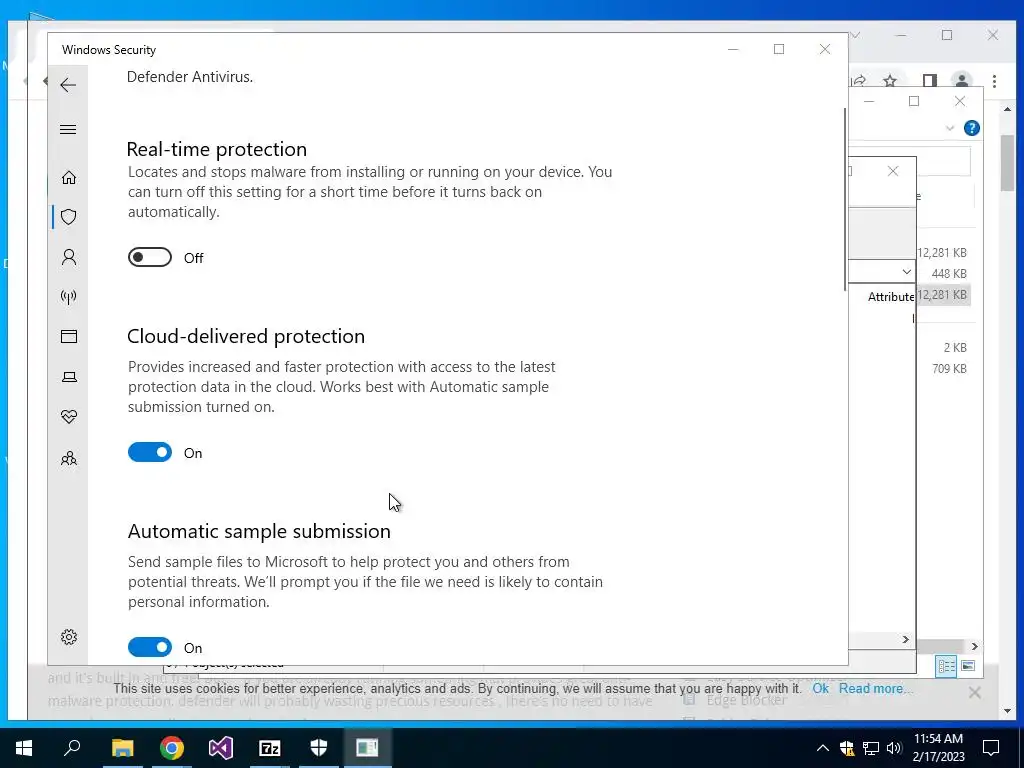Viewport: 1024px width, 768px height.
Task: Open Device security laptop icon
Action: [69, 377]
